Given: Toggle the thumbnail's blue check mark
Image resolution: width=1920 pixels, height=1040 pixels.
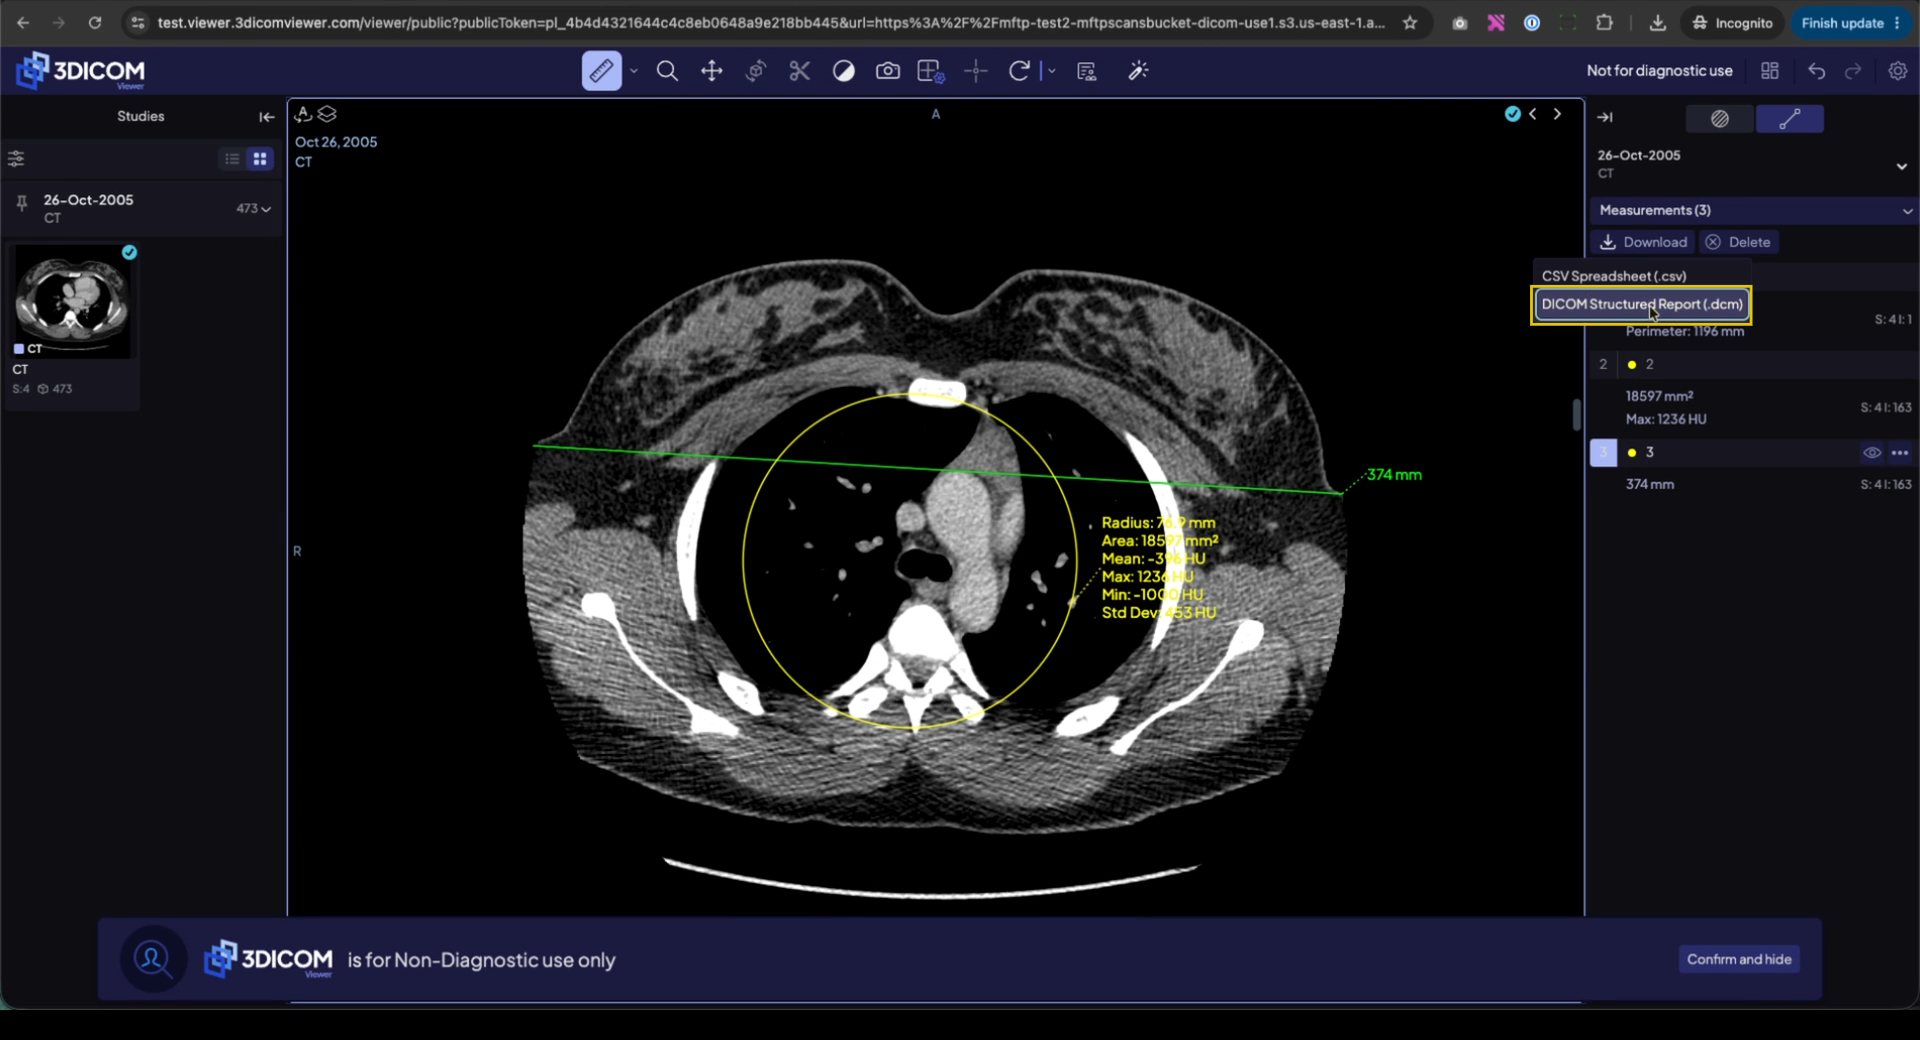Looking at the screenshot, I should pyautogui.click(x=129, y=252).
